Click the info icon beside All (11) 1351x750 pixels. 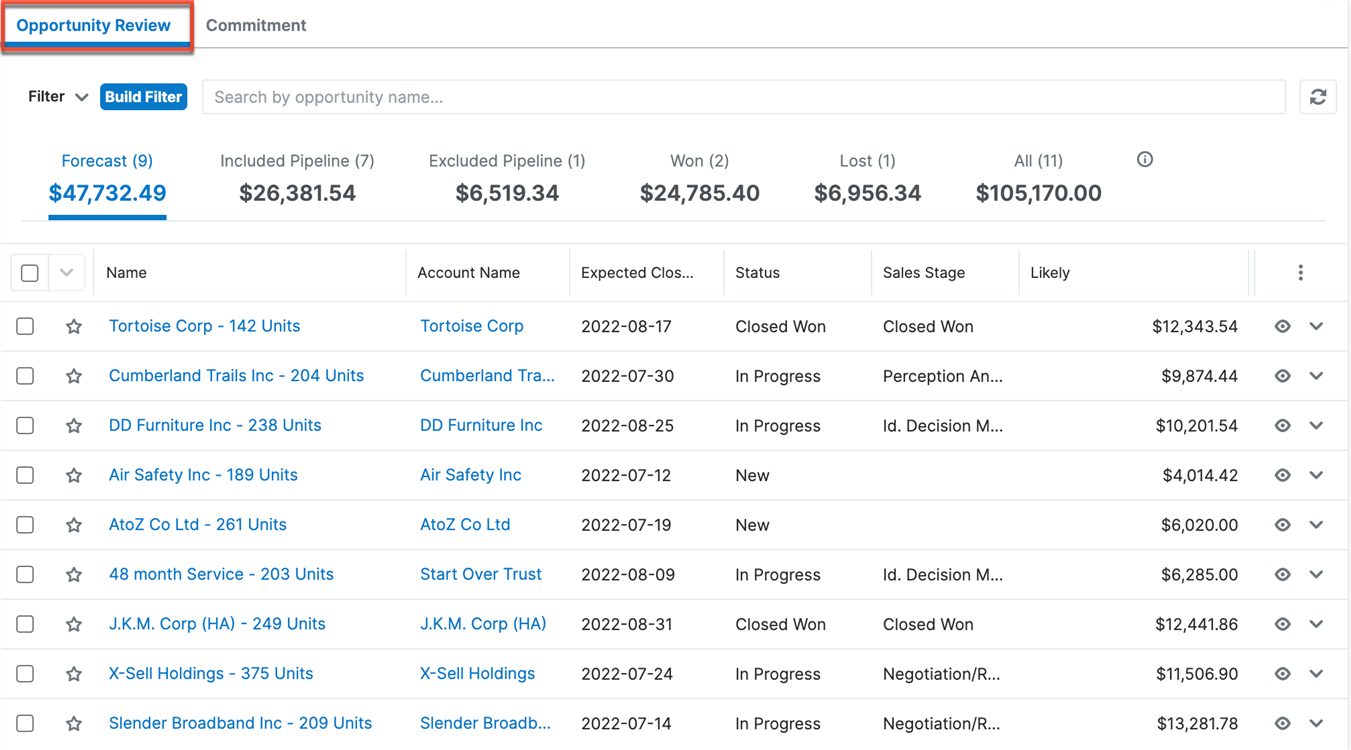pyautogui.click(x=1145, y=160)
